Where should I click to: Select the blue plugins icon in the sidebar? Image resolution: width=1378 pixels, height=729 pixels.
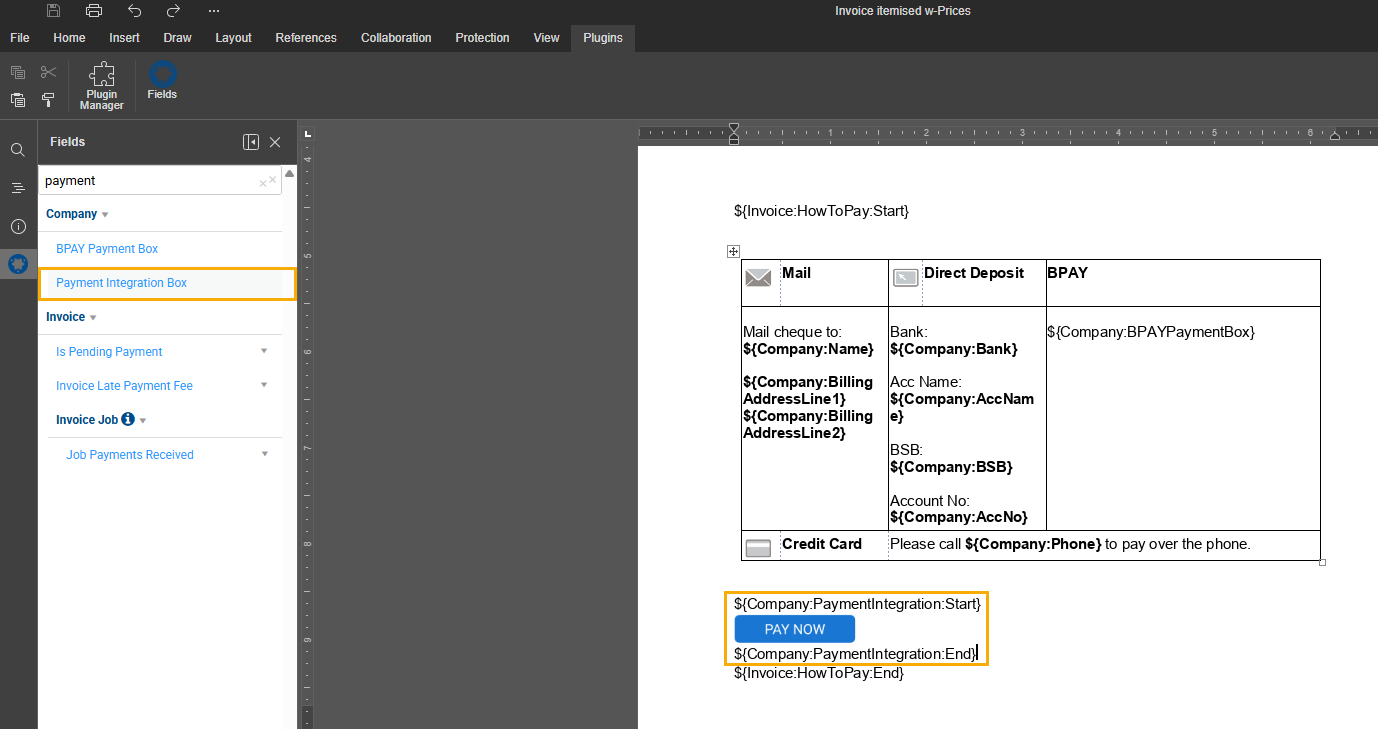point(17,264)
